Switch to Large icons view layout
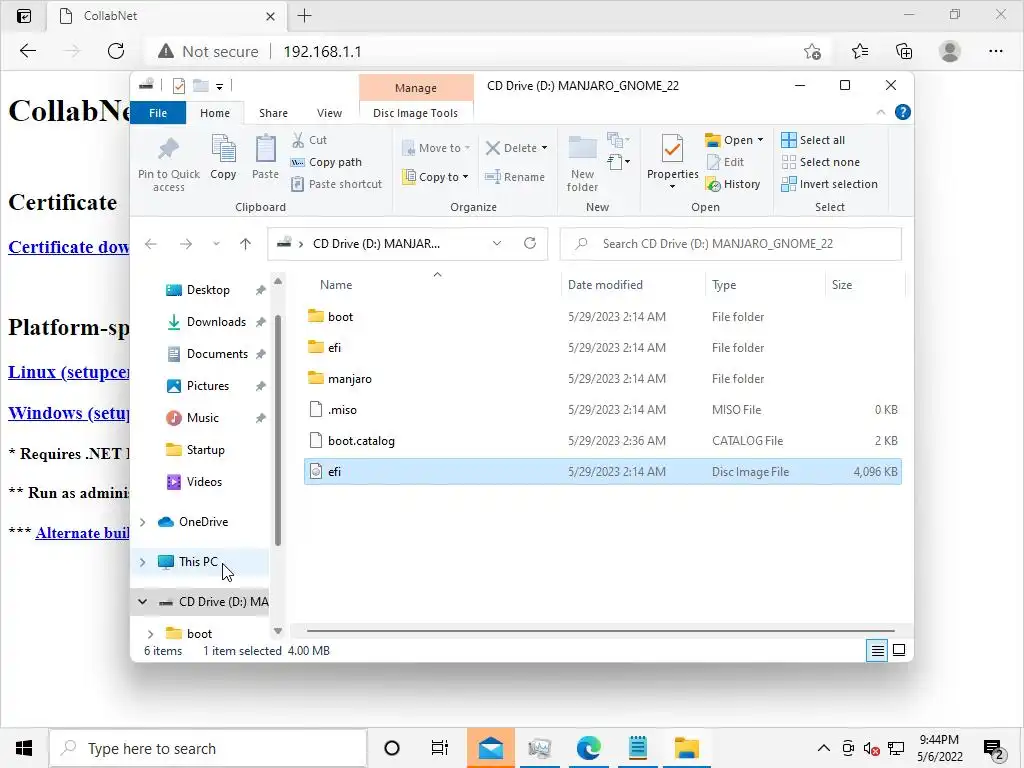Screen dimensions: 1024x768 tap(899, 650)
